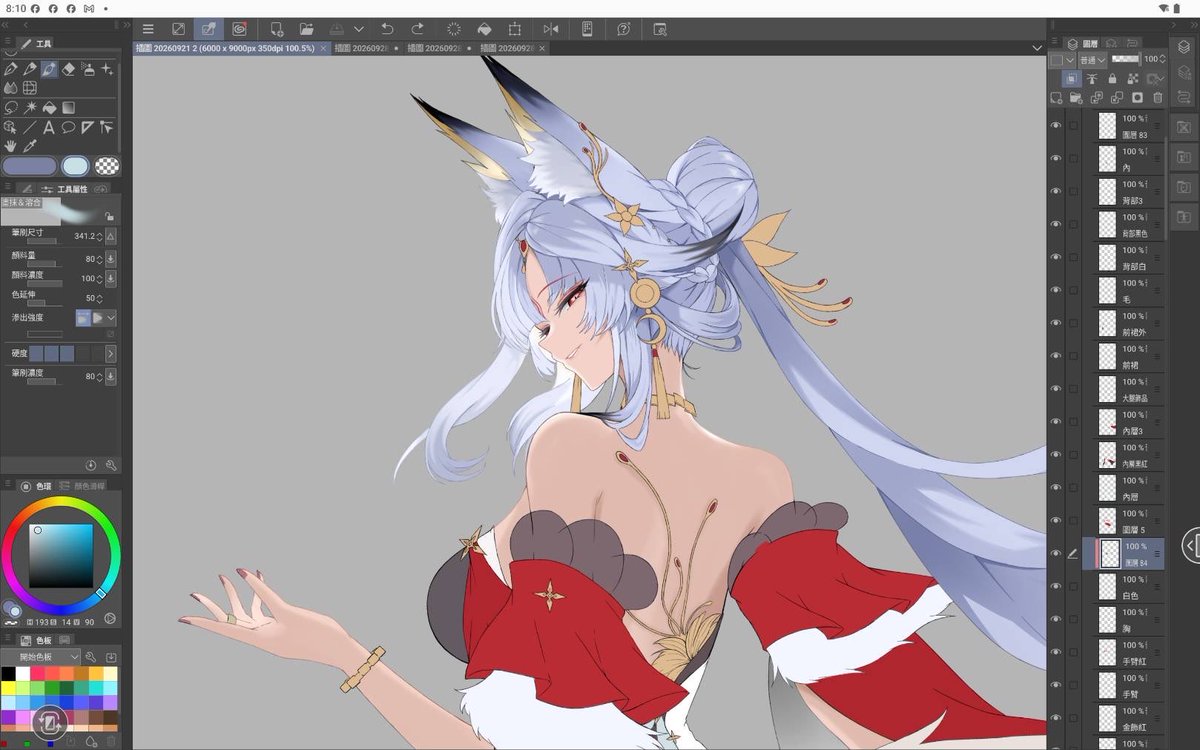Click the lock layer padlock icon
1200x750 pixels.
(1112, 79)
